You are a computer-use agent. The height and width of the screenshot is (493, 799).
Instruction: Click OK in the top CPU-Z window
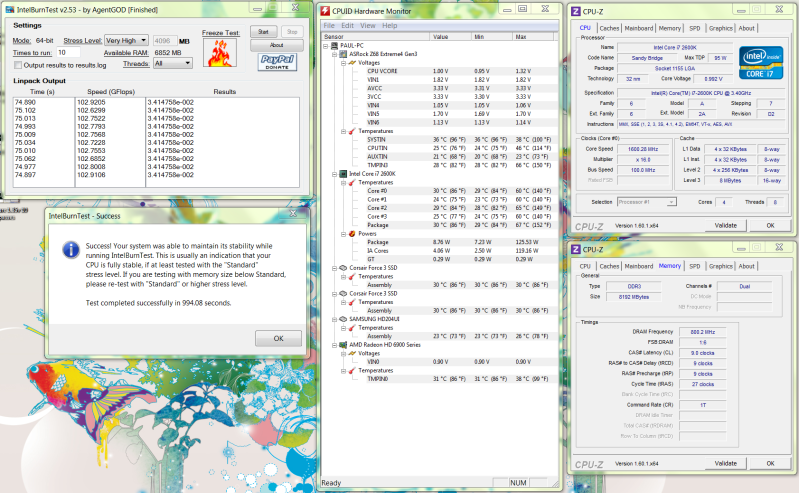(x=770, y=225)
